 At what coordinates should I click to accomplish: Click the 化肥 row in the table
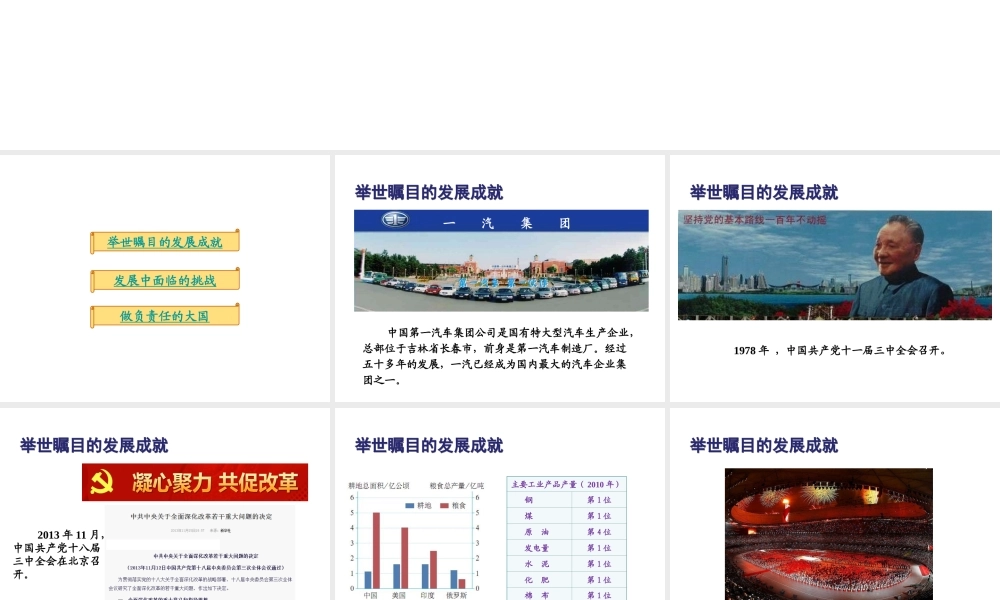click(566, 580)
